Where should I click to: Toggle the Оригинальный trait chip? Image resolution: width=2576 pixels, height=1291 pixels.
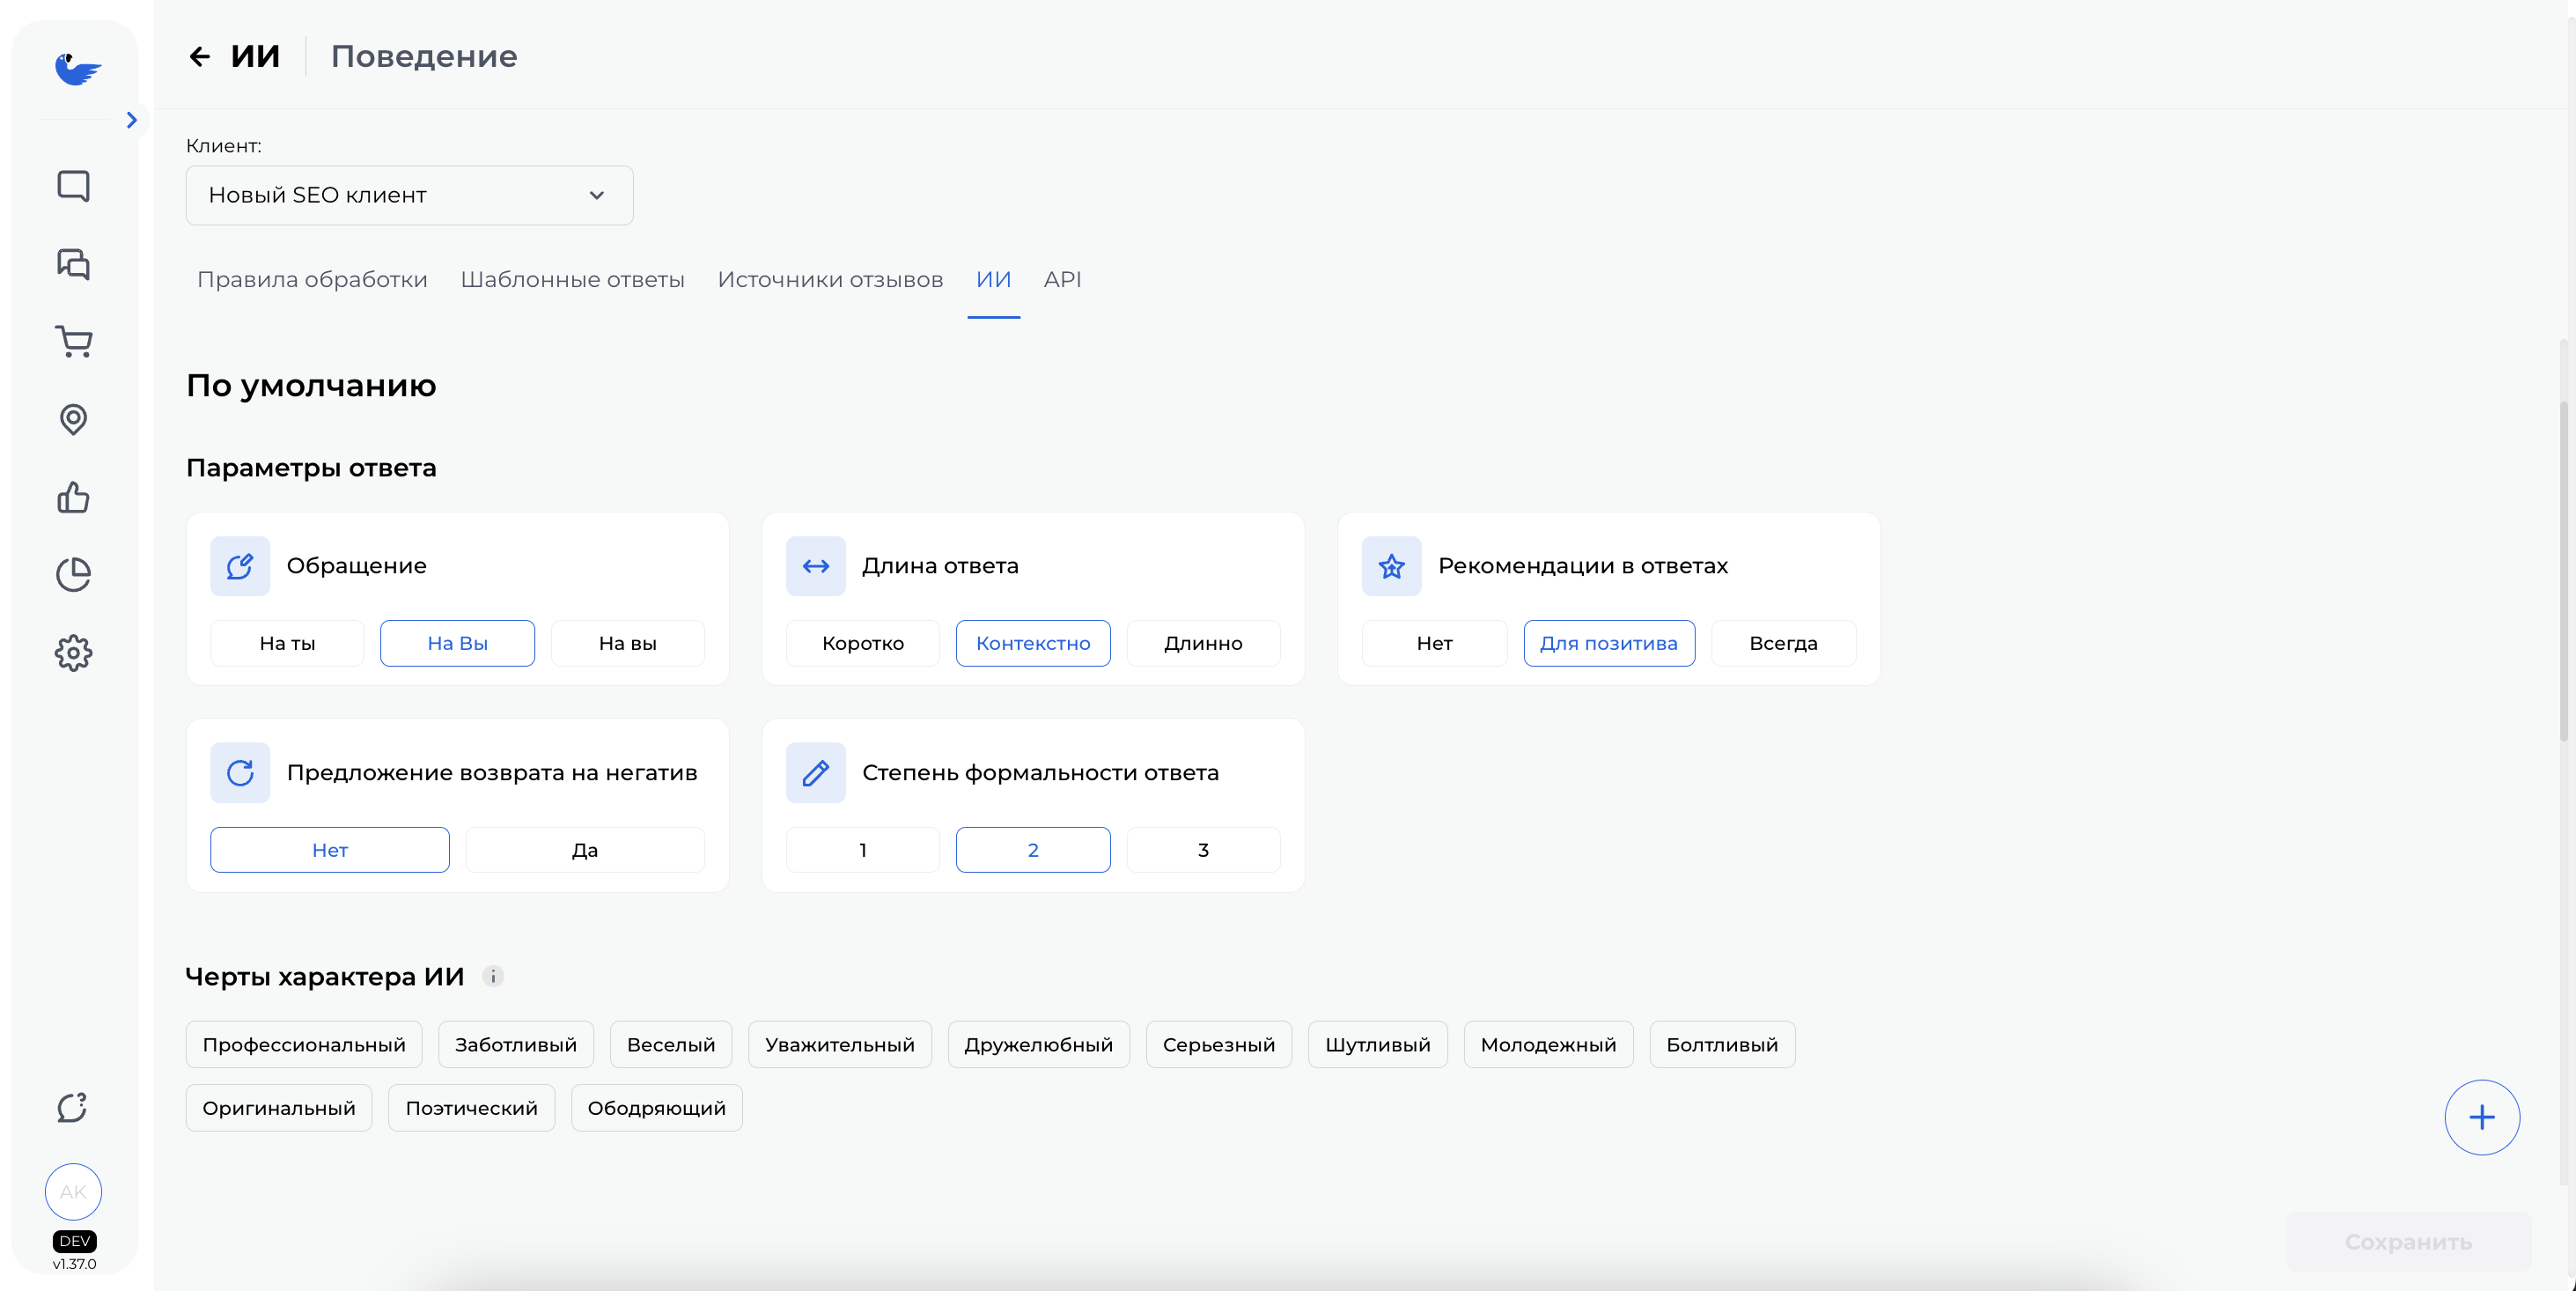(x=279, y=1109)
